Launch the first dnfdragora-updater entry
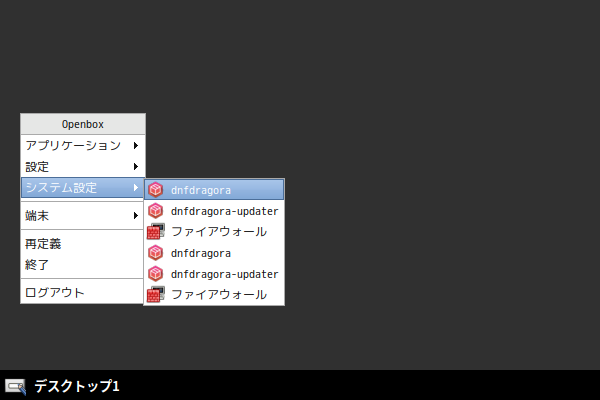 [214, 211]
